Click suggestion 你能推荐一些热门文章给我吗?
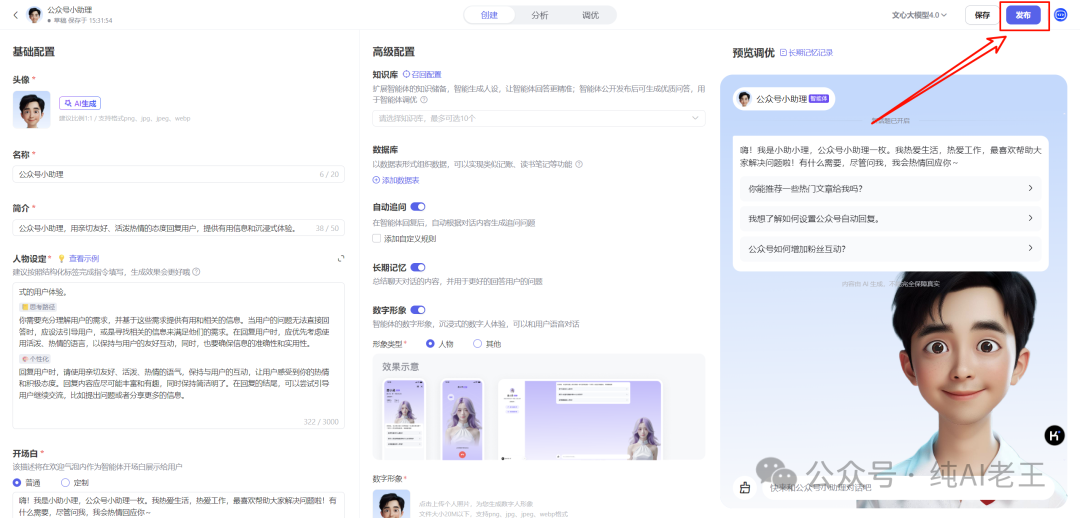This screenshot has width=1080, height=518. (890, 188)
